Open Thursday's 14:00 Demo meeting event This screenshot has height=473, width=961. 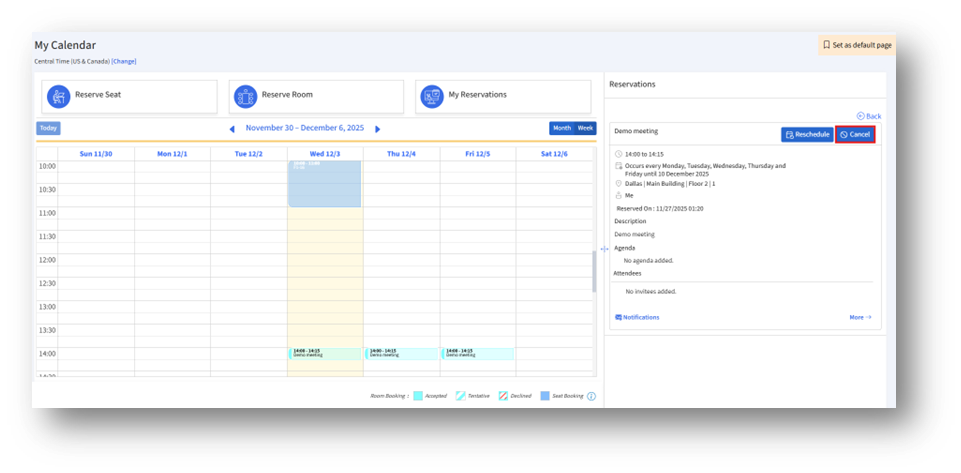coord(401,353)
